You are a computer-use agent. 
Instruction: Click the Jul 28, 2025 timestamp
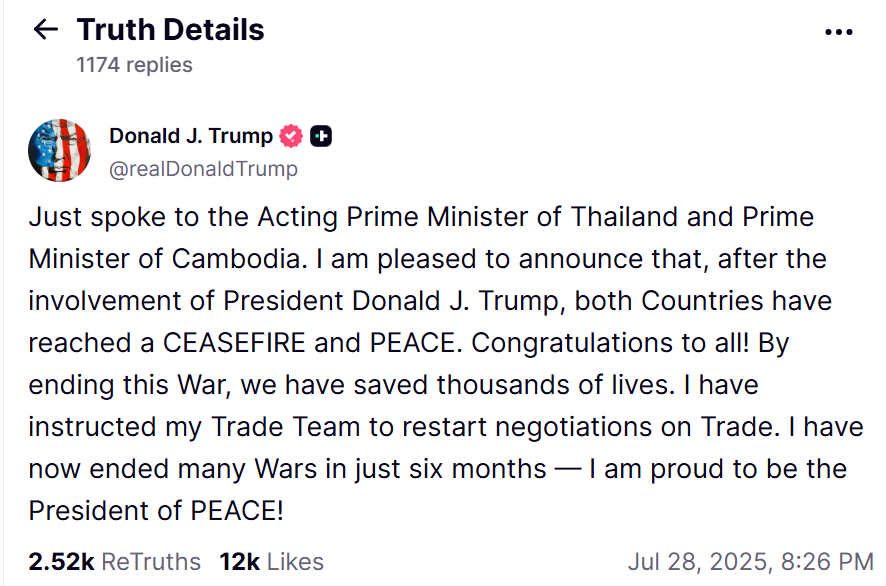pyautogui.click(x=750, y=562)
